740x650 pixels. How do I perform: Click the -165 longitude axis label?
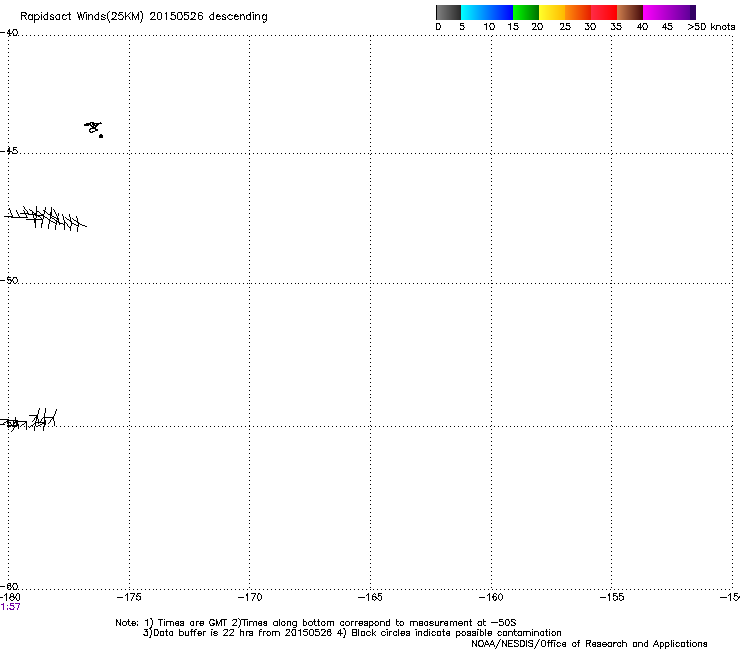tap(370, 597)
